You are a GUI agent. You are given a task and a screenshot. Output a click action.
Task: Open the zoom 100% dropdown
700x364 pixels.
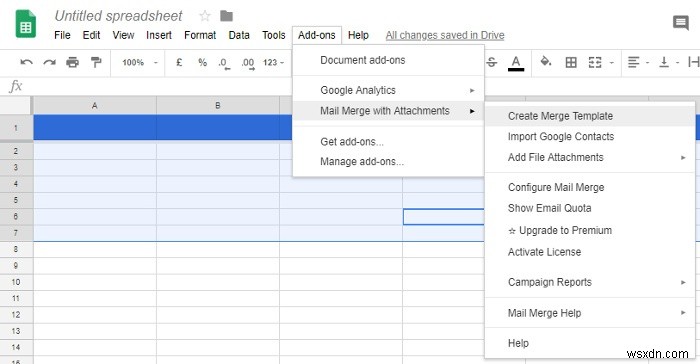140,63
